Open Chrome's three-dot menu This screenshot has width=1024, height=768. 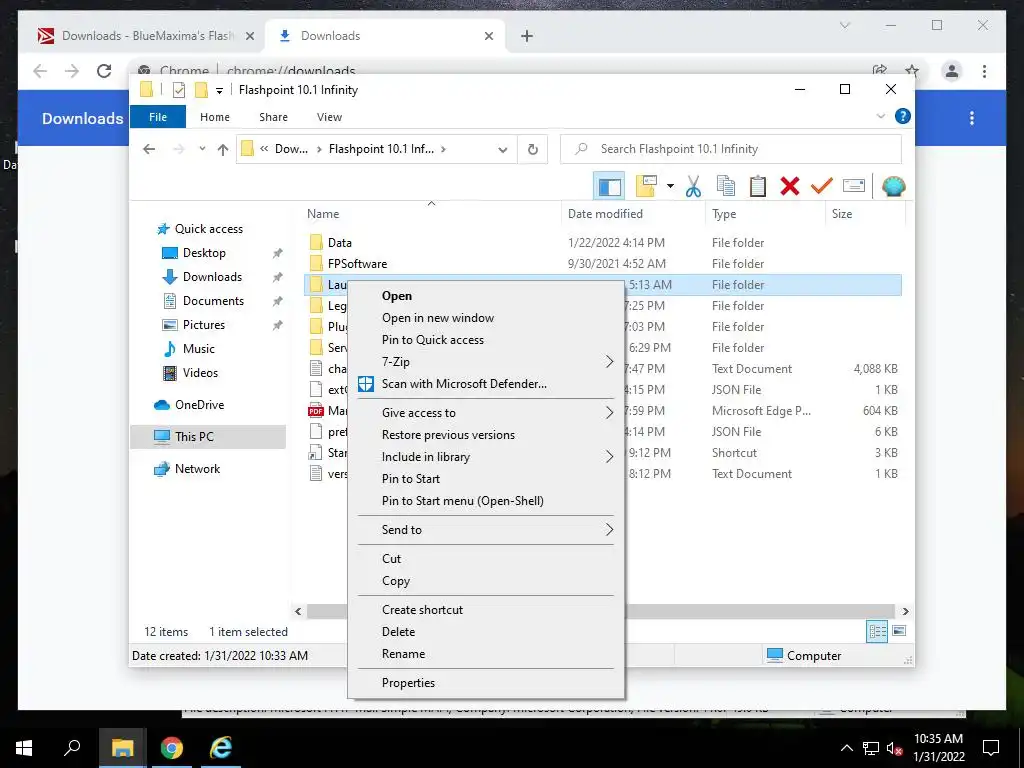pyautogui.click(x=984, y=71)
